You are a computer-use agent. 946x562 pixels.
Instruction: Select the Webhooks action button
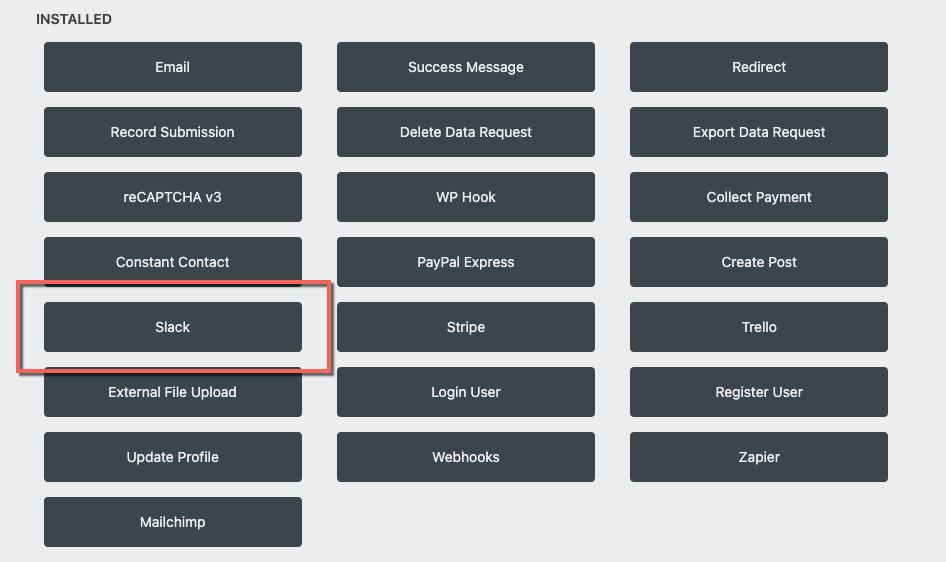[465, 457]
